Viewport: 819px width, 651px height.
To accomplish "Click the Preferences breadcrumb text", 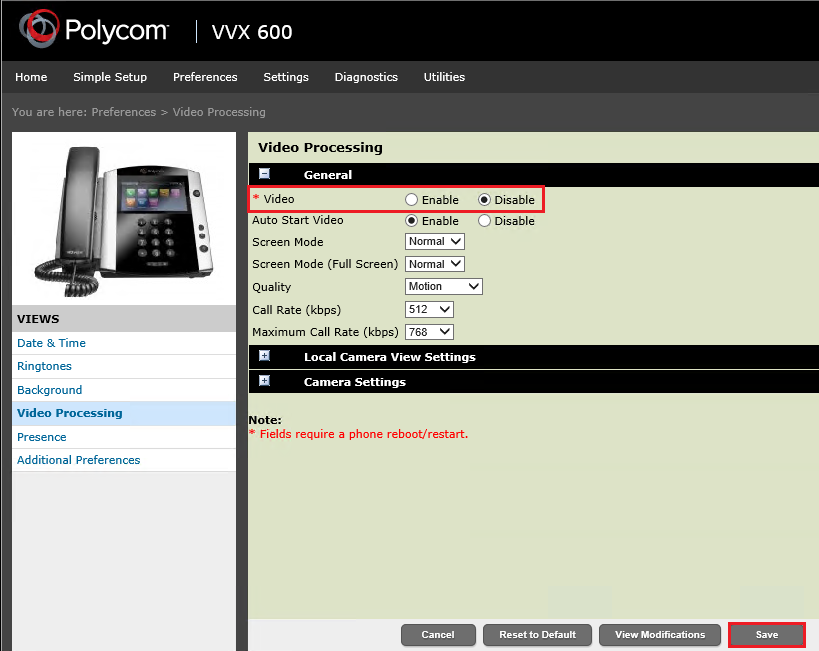I will (x=124, y=112).
